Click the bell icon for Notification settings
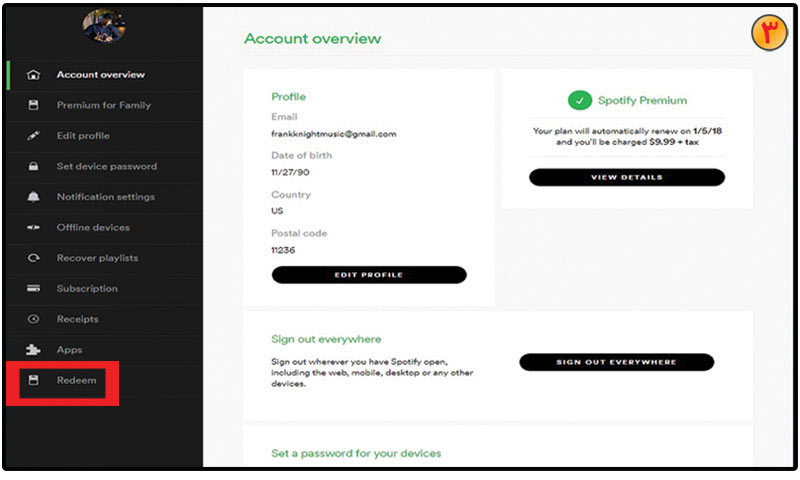The height and width of the screenshot is (480, 800). (33, 197)
